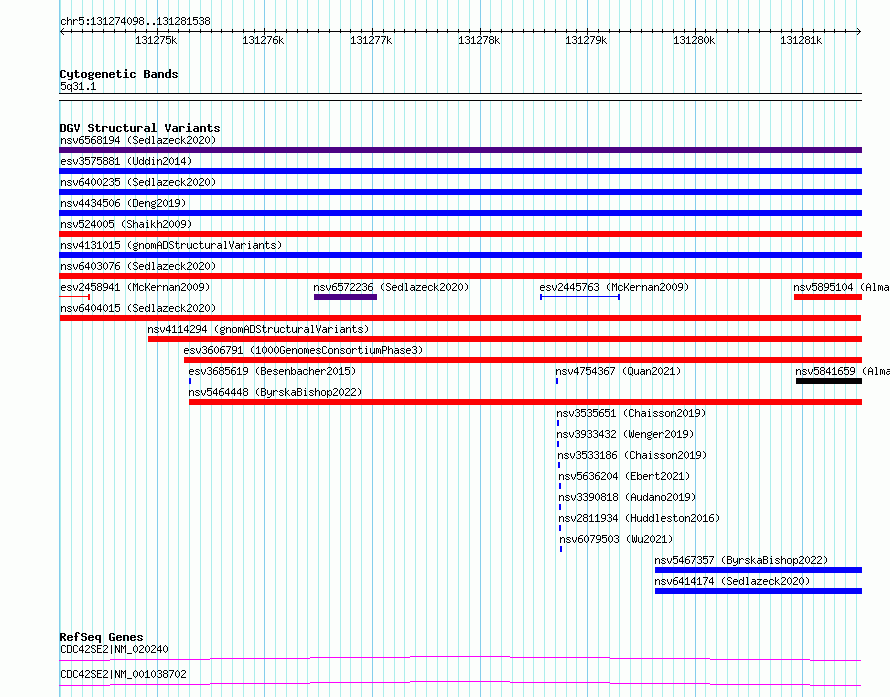The width and height of the screenshot is (890, 697).
Task: Select the esv3575881 (Uddin2014) blue bar
Action: pos(460,171)
